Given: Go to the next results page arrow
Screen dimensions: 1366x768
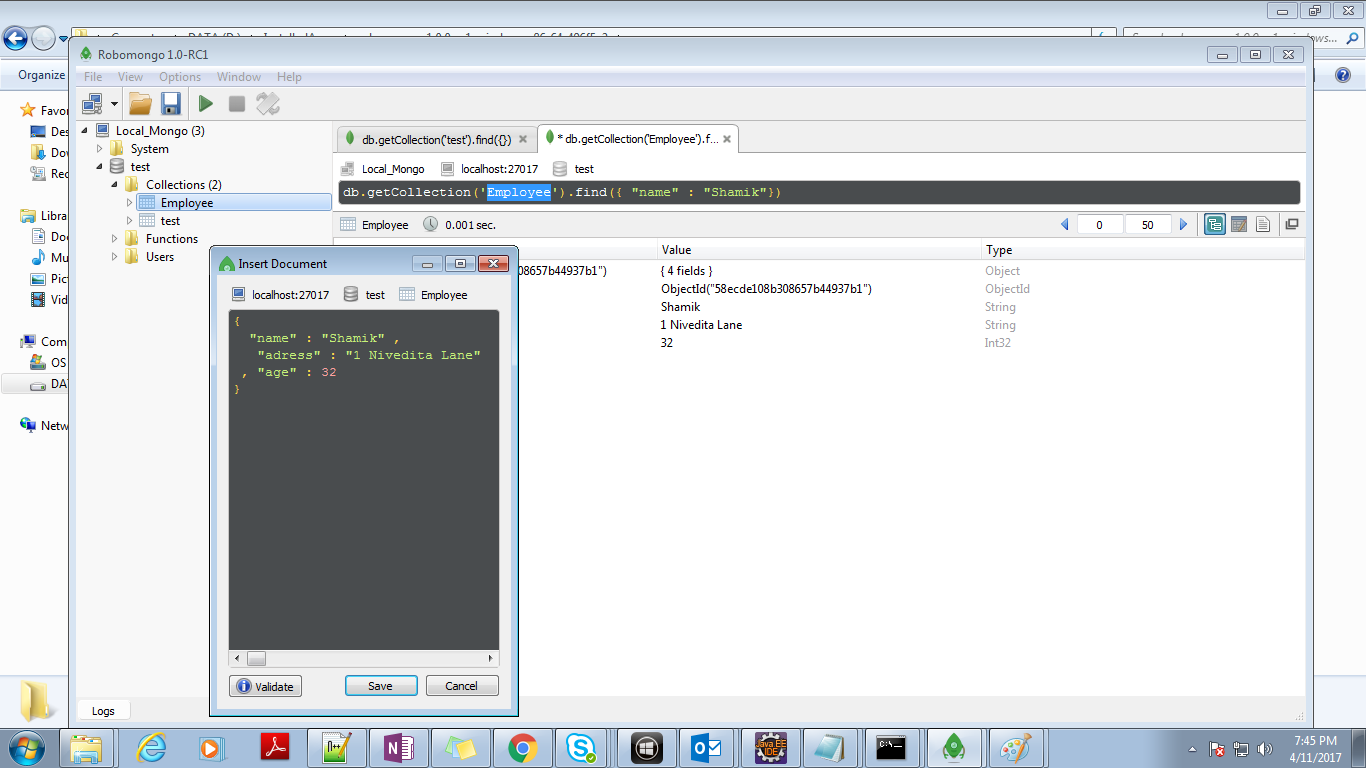Looking at the screenshot, I should click(1183, 225).
